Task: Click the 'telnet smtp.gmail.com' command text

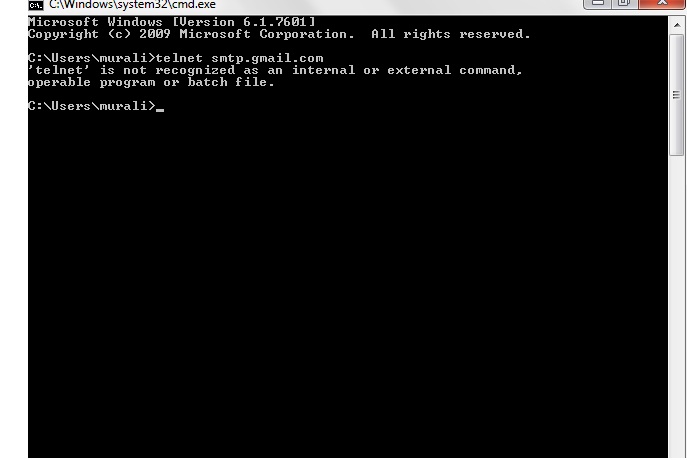Action: pos(239,58)
